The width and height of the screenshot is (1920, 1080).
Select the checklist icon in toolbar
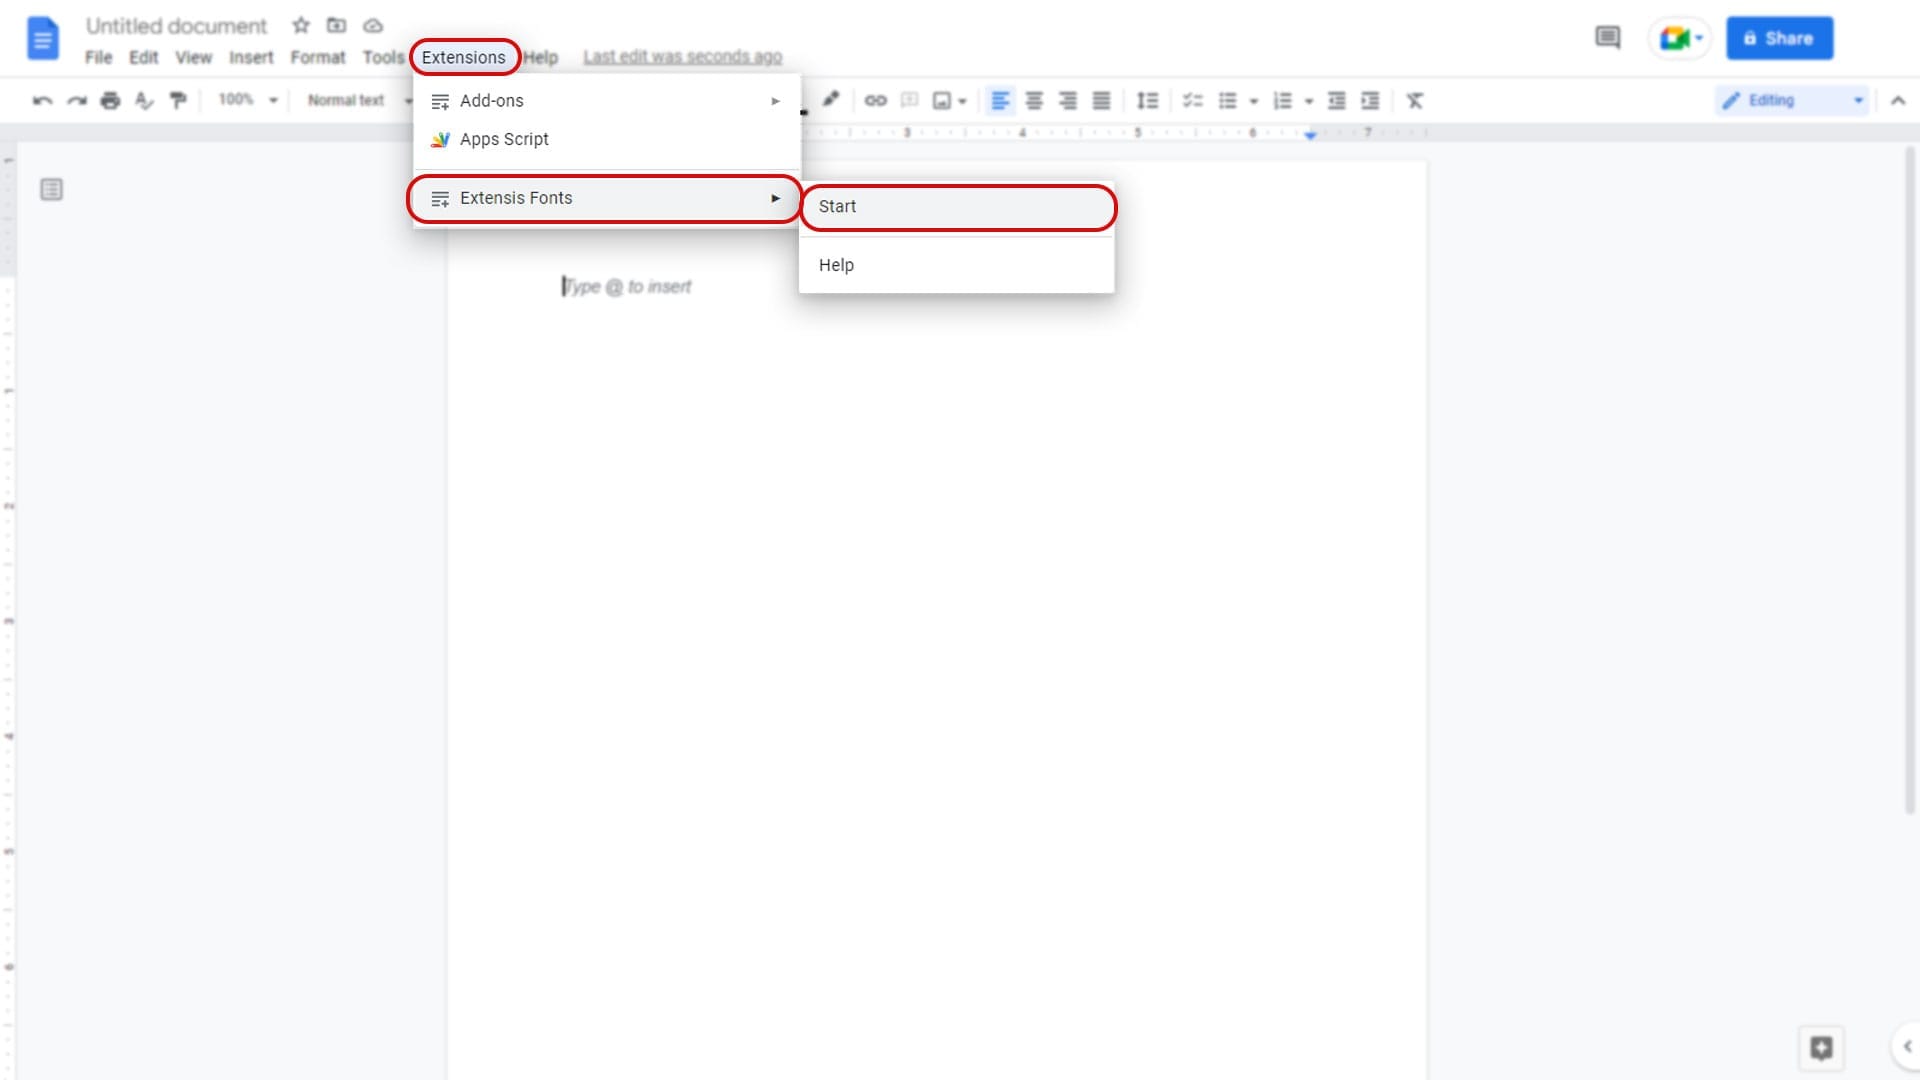tap(1192, 100)
